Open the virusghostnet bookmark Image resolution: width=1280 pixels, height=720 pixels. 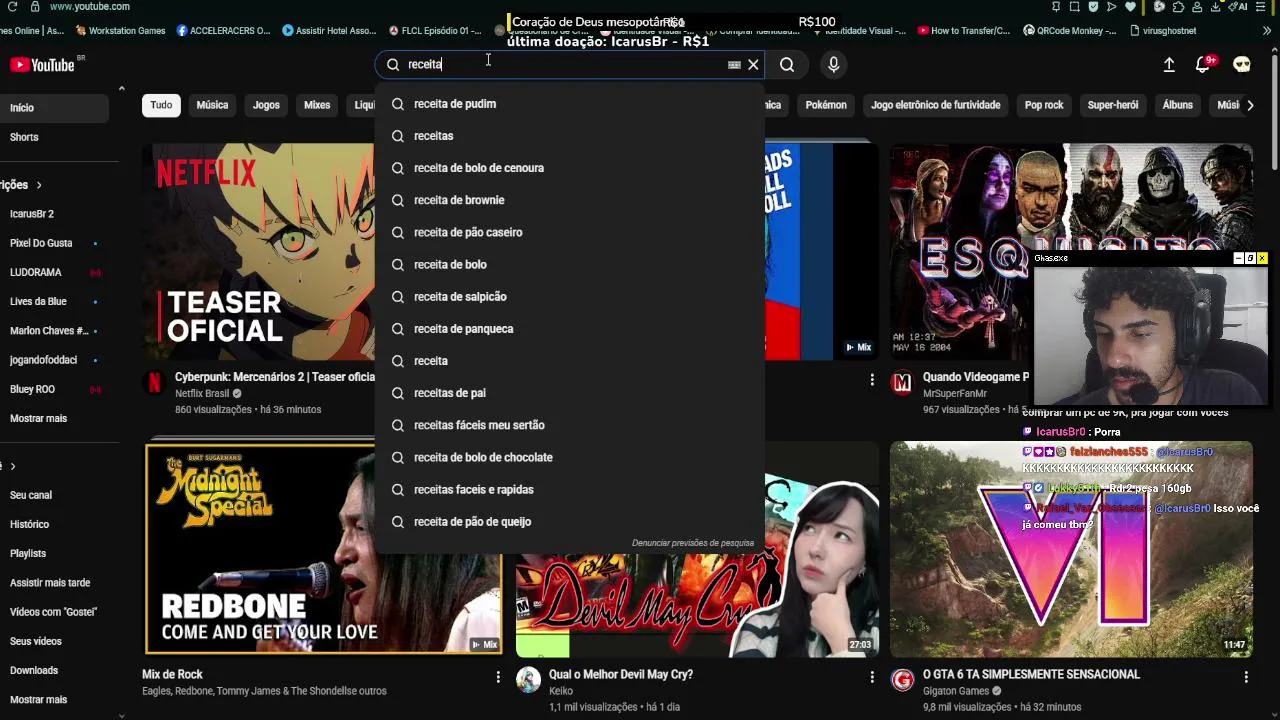1163,31
